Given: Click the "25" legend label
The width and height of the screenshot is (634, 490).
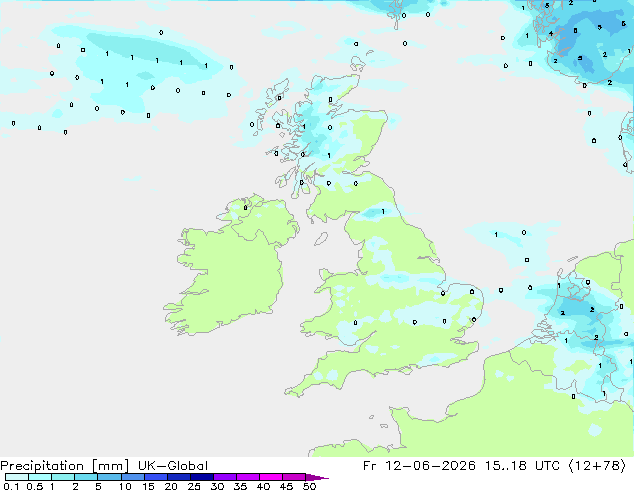Looking at the screenshot, I should tap(194, 486).
